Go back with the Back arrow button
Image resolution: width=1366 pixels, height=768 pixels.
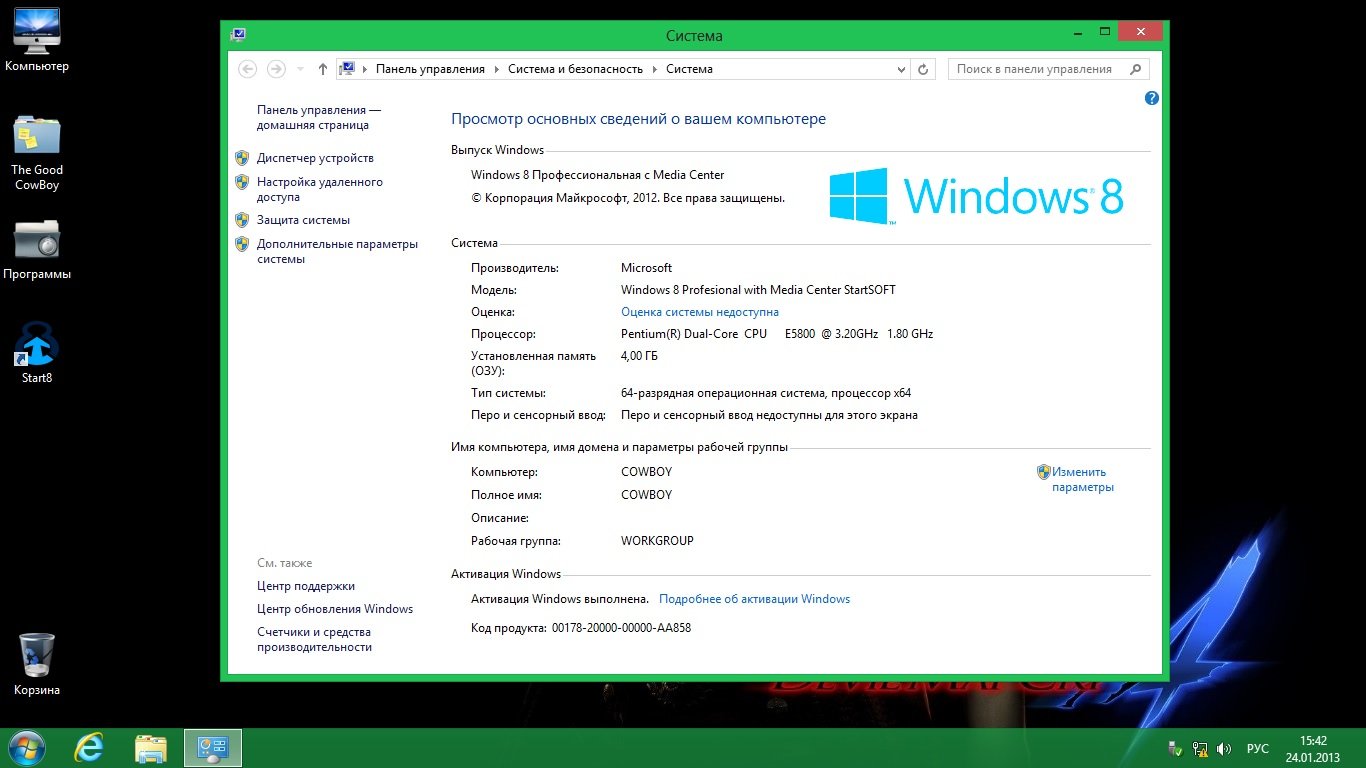coord(248,69)
